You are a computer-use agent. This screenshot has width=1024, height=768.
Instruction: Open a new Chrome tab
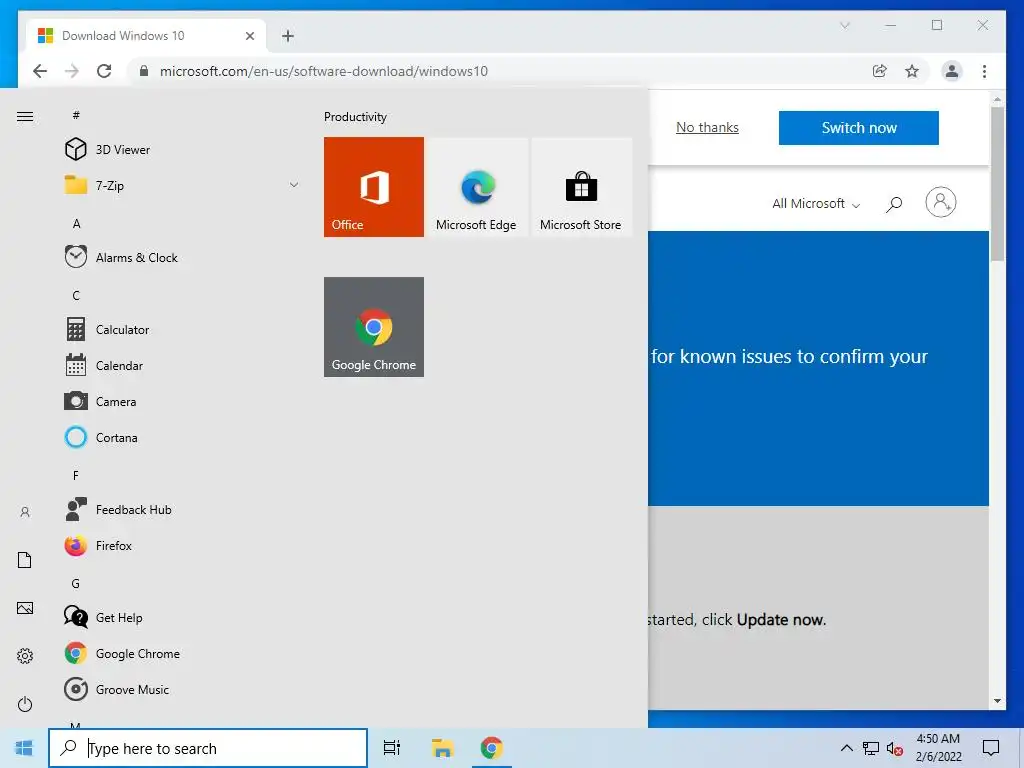[288, 36]
